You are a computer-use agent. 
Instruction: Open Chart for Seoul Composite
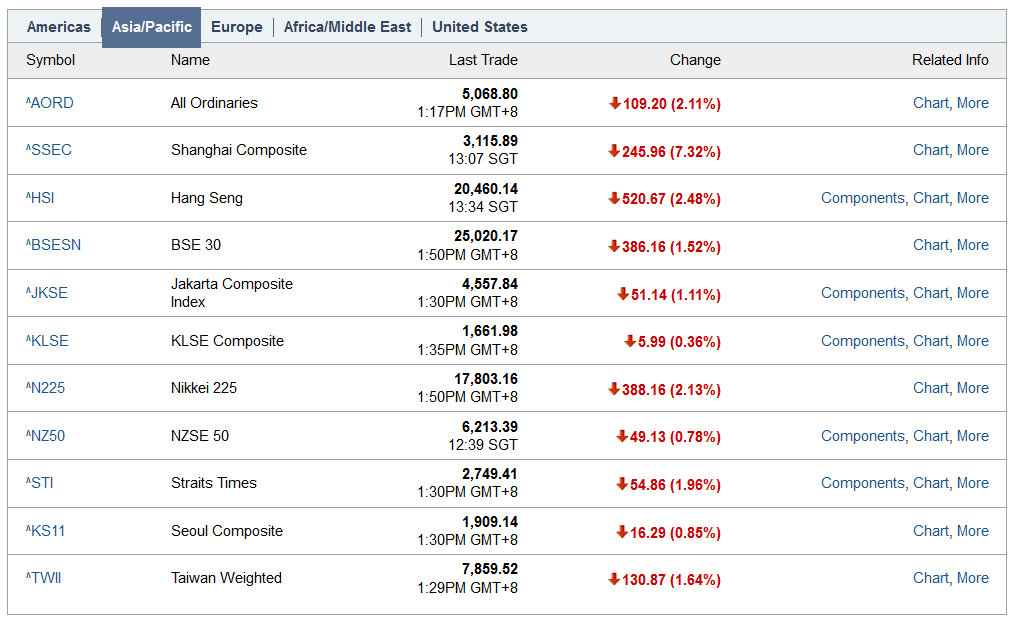(930, 531)
